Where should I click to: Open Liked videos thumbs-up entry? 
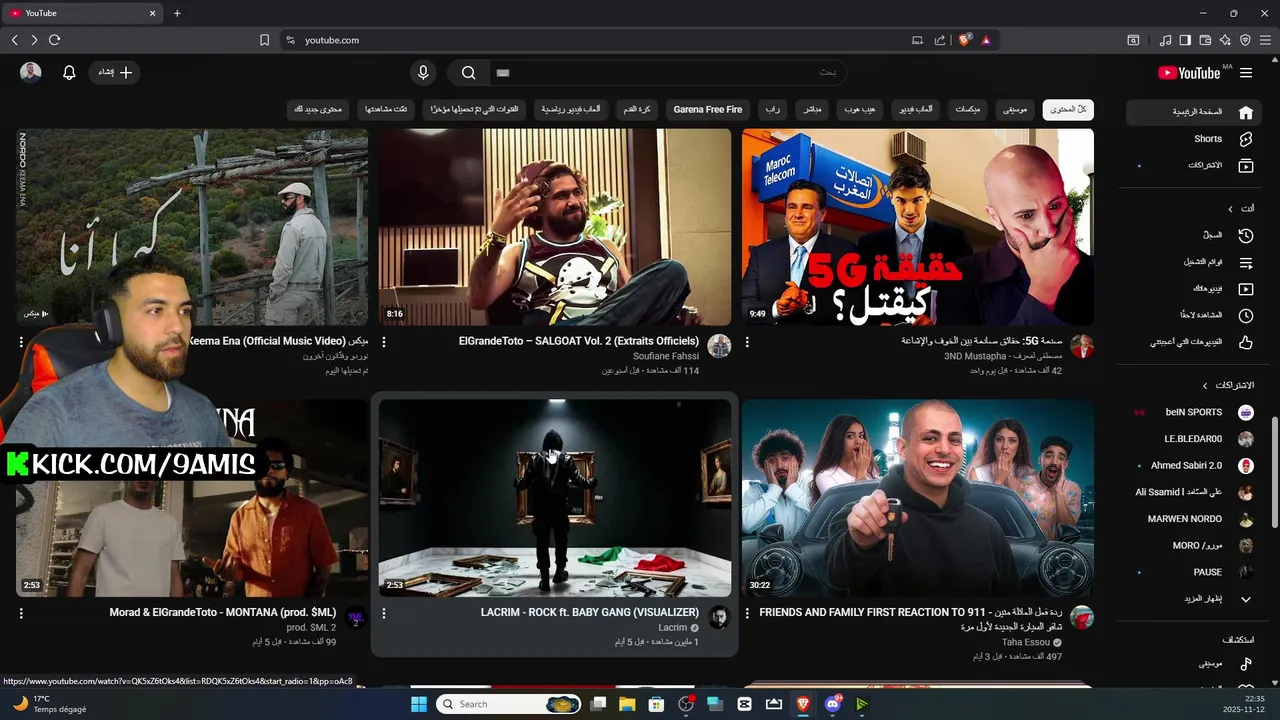point(1192,342)
